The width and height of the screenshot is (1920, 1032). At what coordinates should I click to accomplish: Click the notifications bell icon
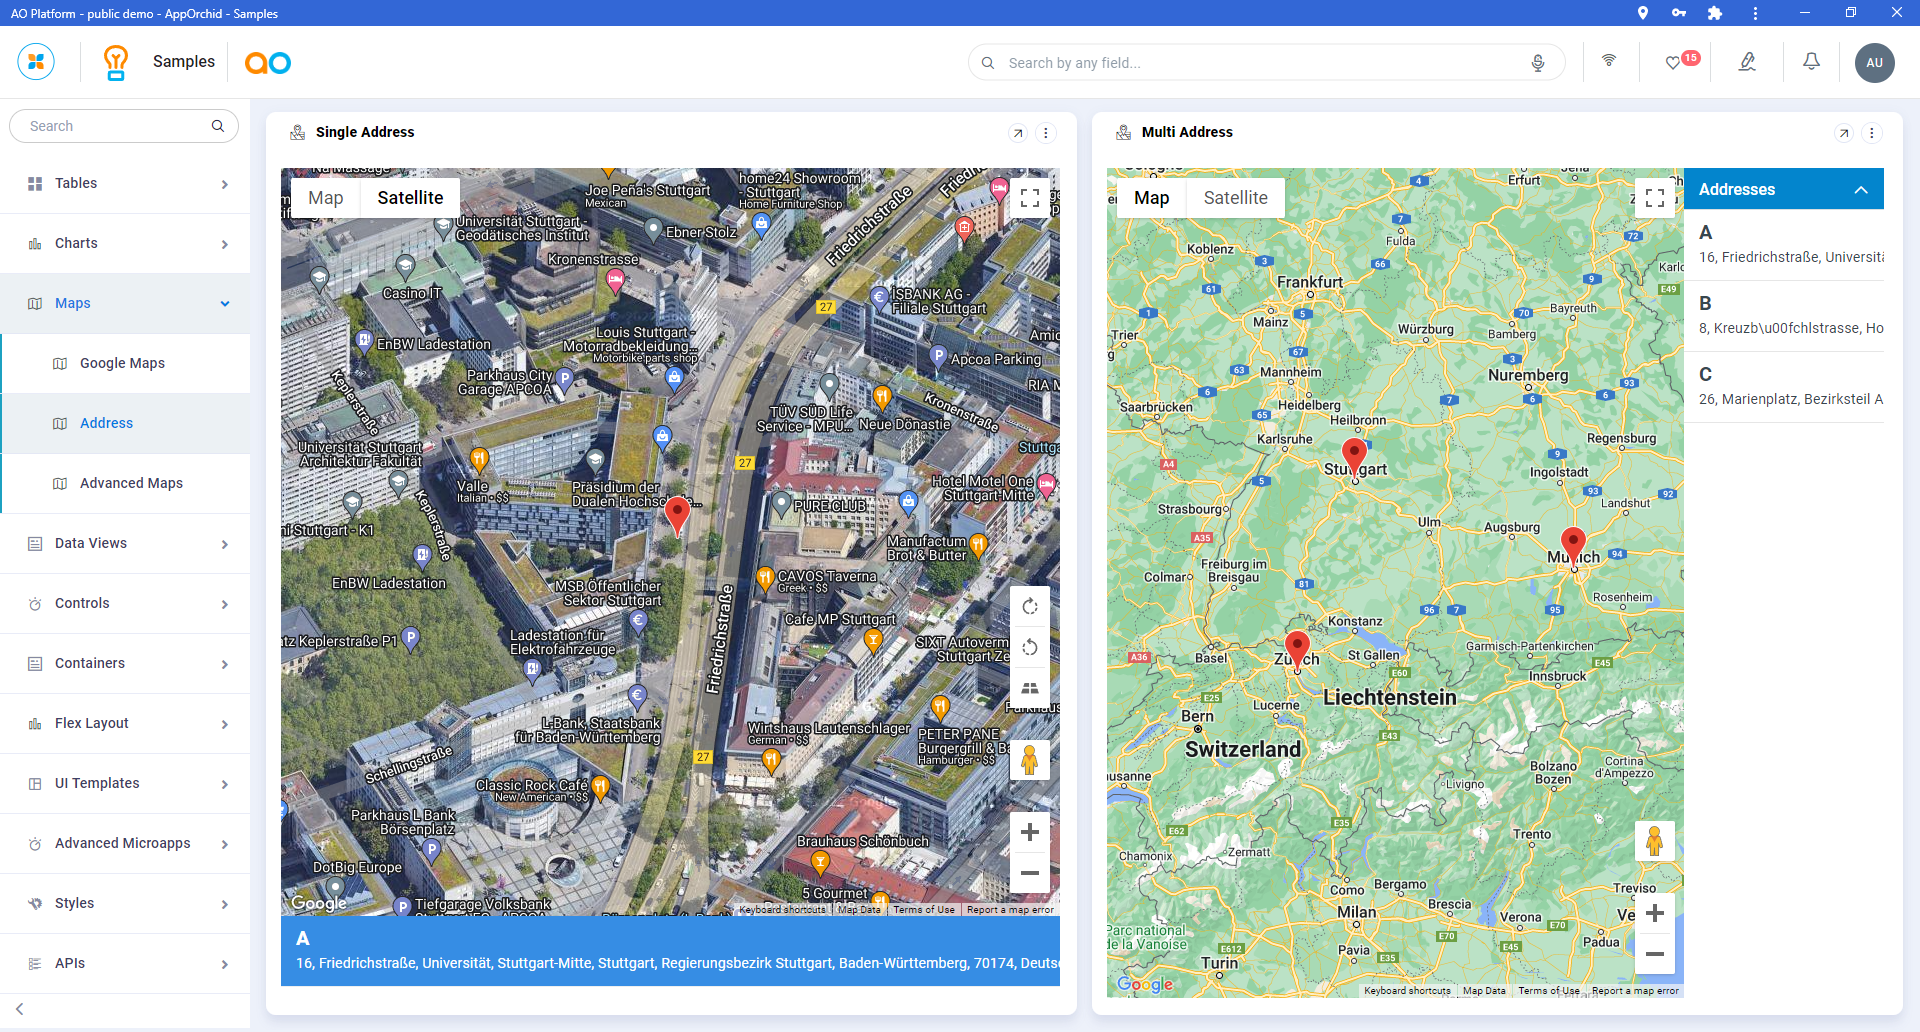[x=1811, y=62]
